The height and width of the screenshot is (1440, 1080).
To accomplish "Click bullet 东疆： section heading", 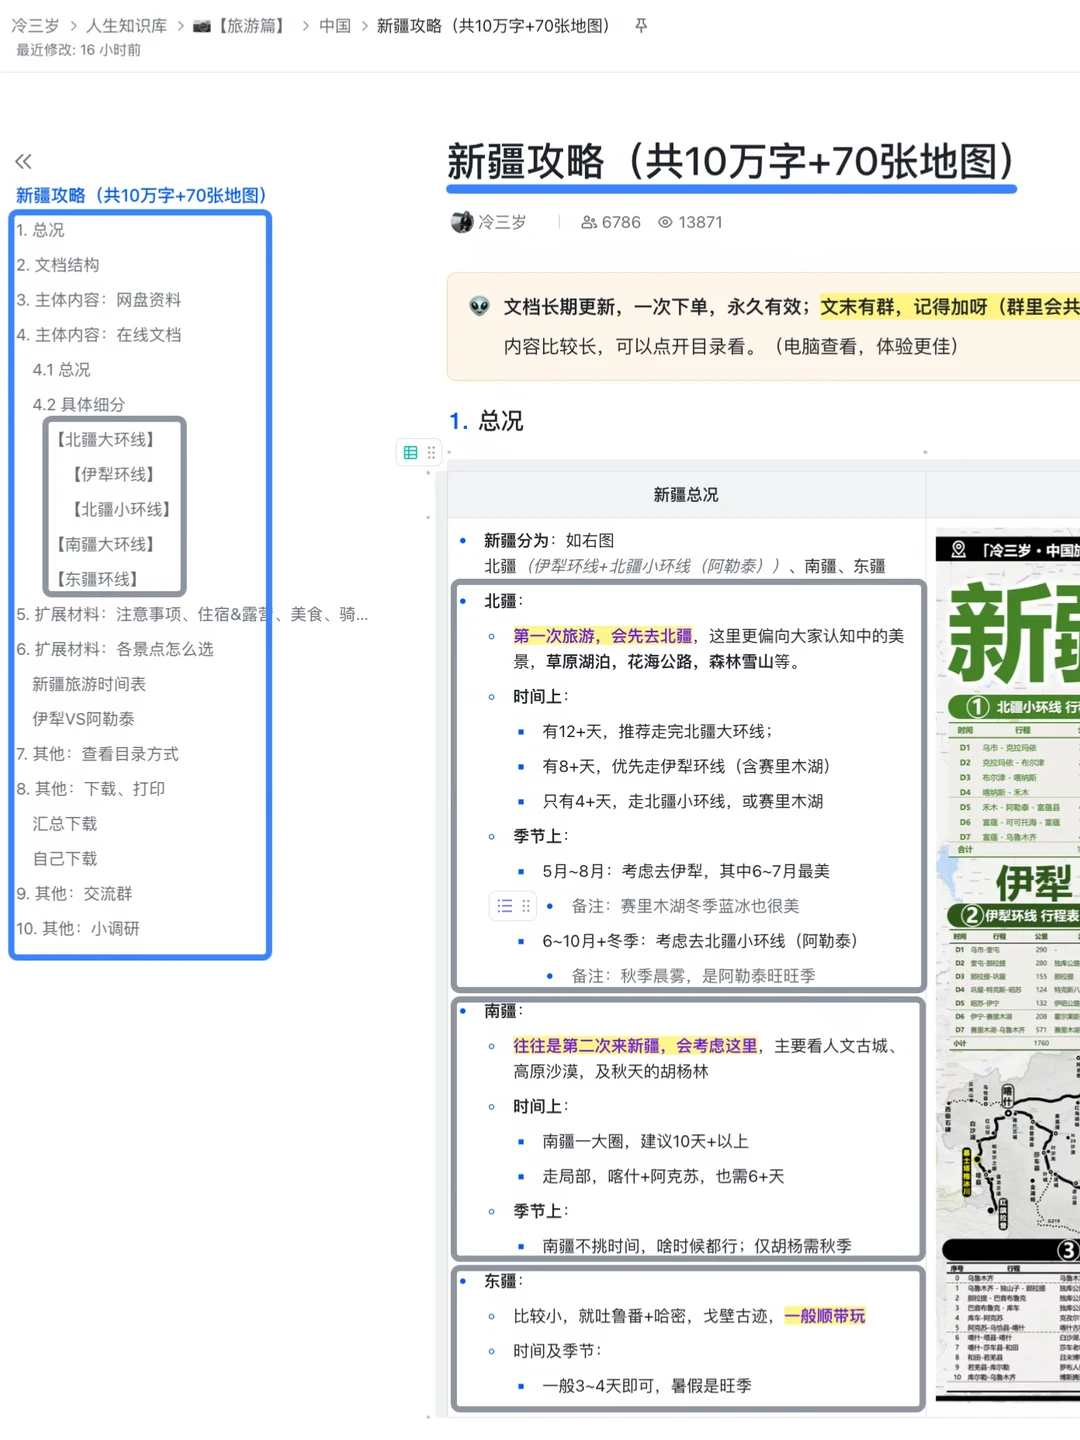I will pos(504,1282).
